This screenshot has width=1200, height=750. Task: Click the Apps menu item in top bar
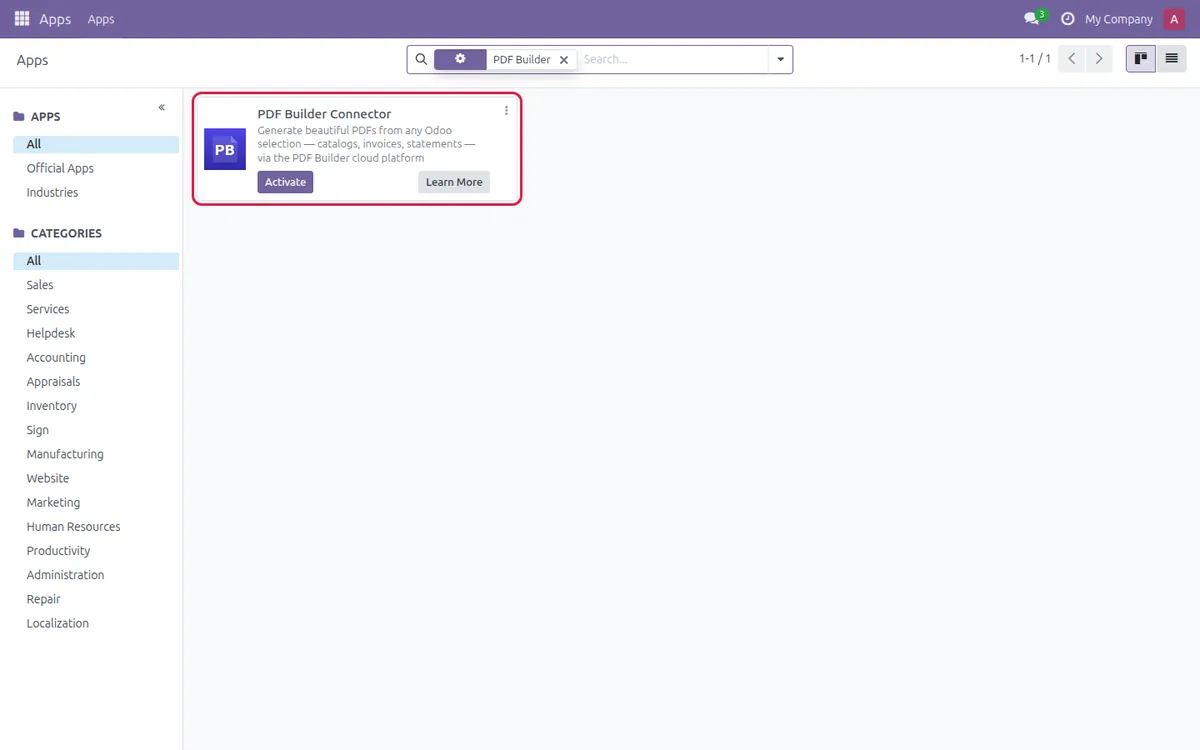(101, 19)
